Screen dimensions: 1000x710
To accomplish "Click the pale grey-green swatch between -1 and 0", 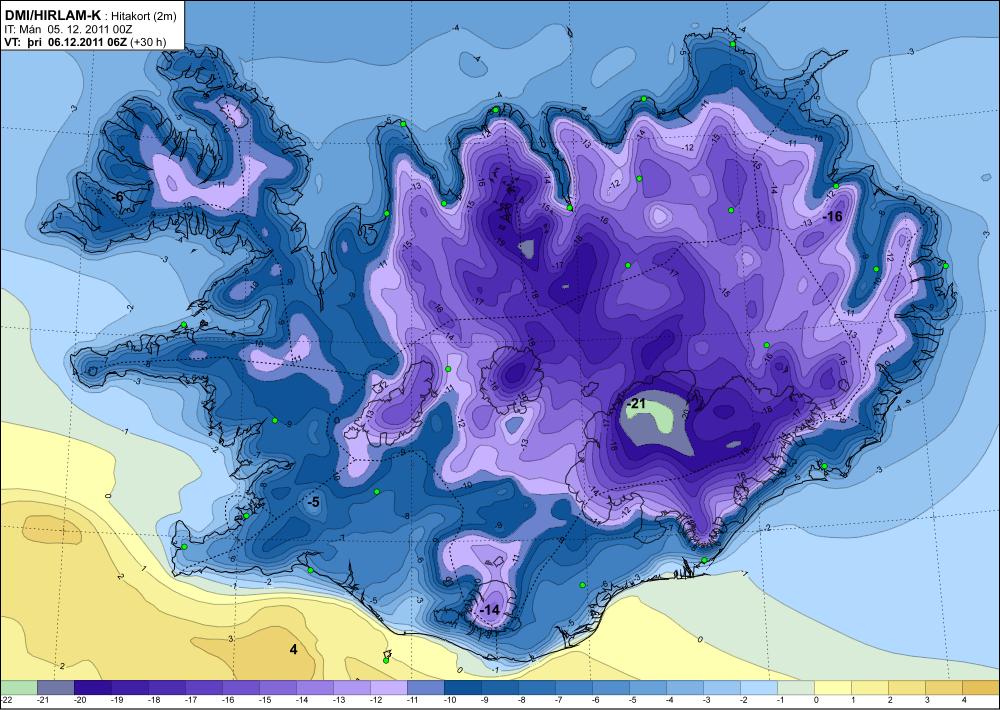I will (795, 687).
